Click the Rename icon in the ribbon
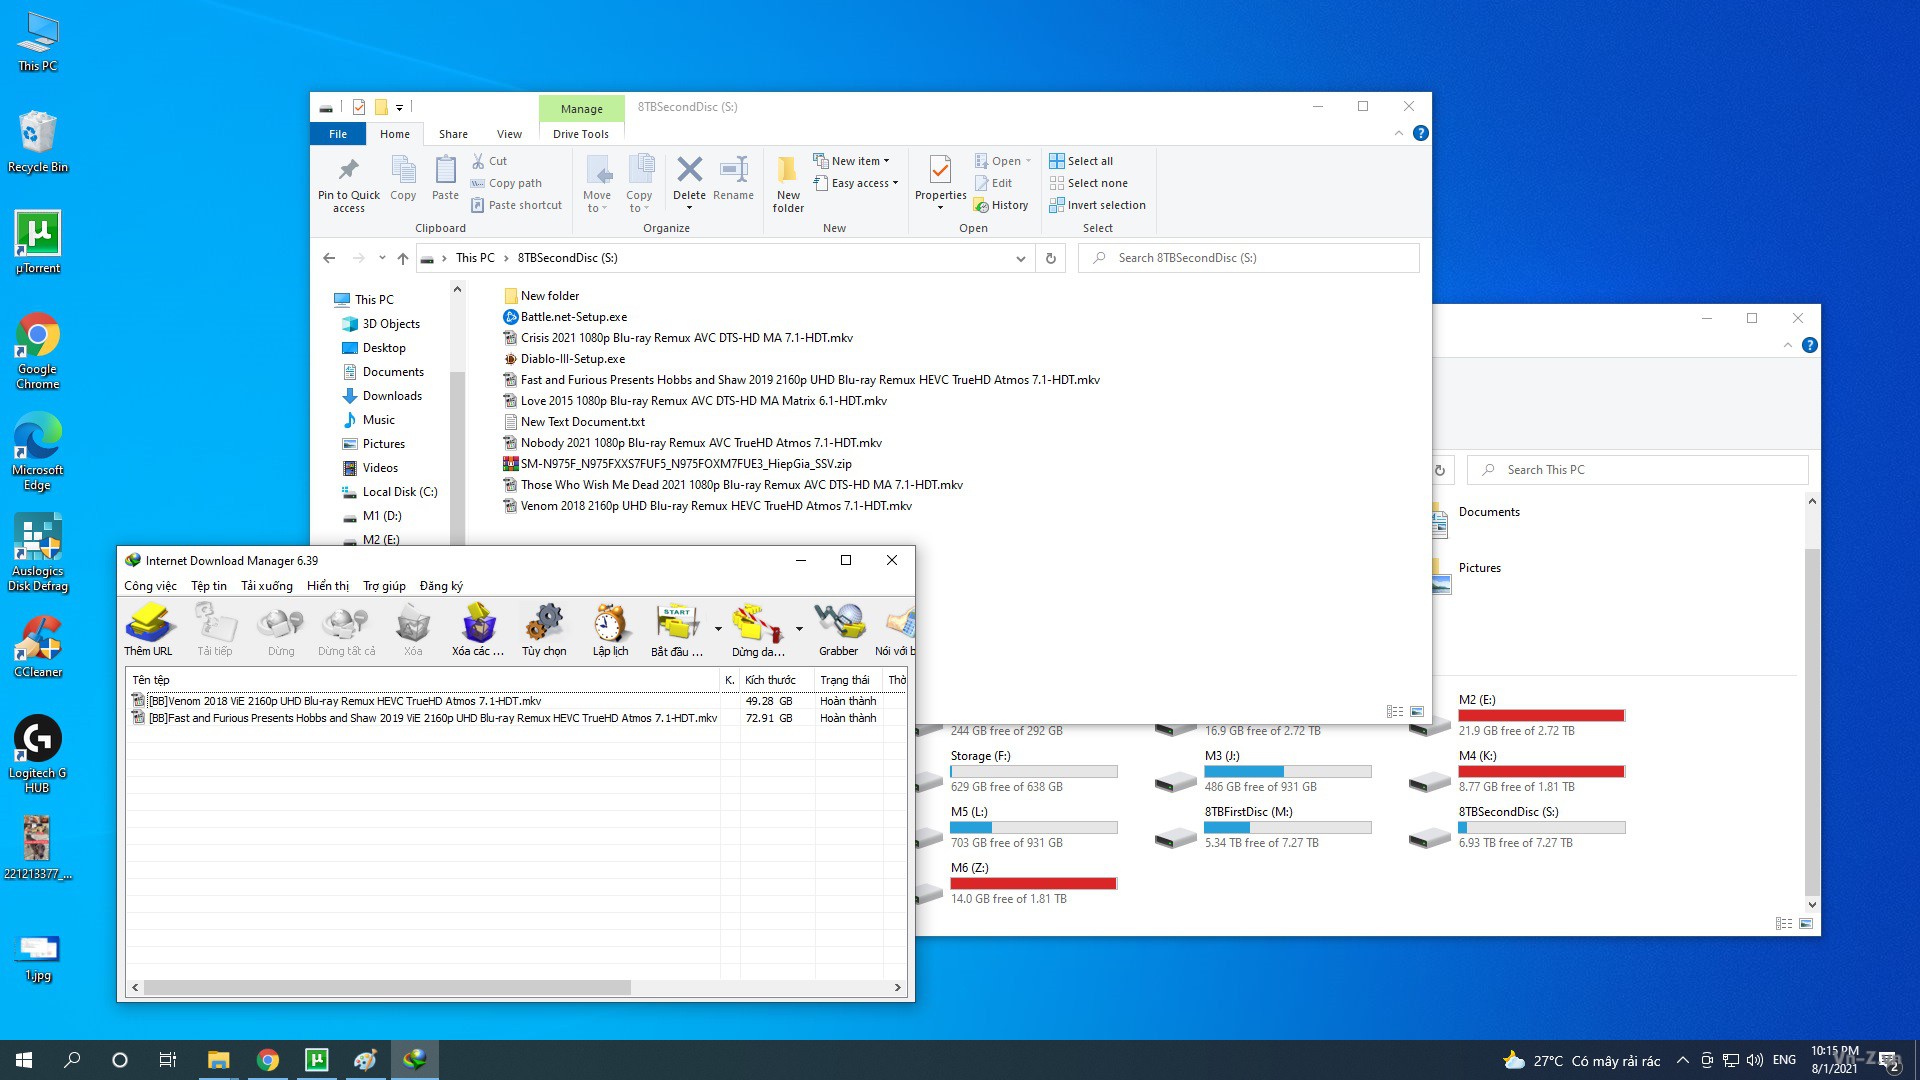The width and height of the screenshot is (1920, 1080). pos(734,178)
